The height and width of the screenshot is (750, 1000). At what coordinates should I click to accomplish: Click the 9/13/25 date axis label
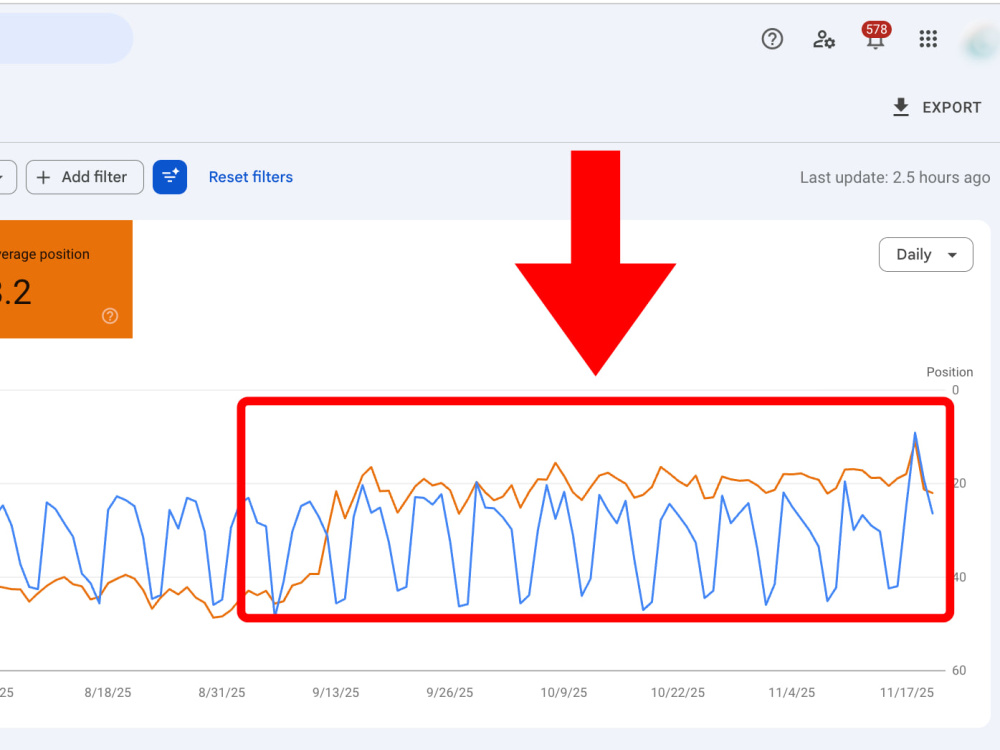tap(335, 693)
